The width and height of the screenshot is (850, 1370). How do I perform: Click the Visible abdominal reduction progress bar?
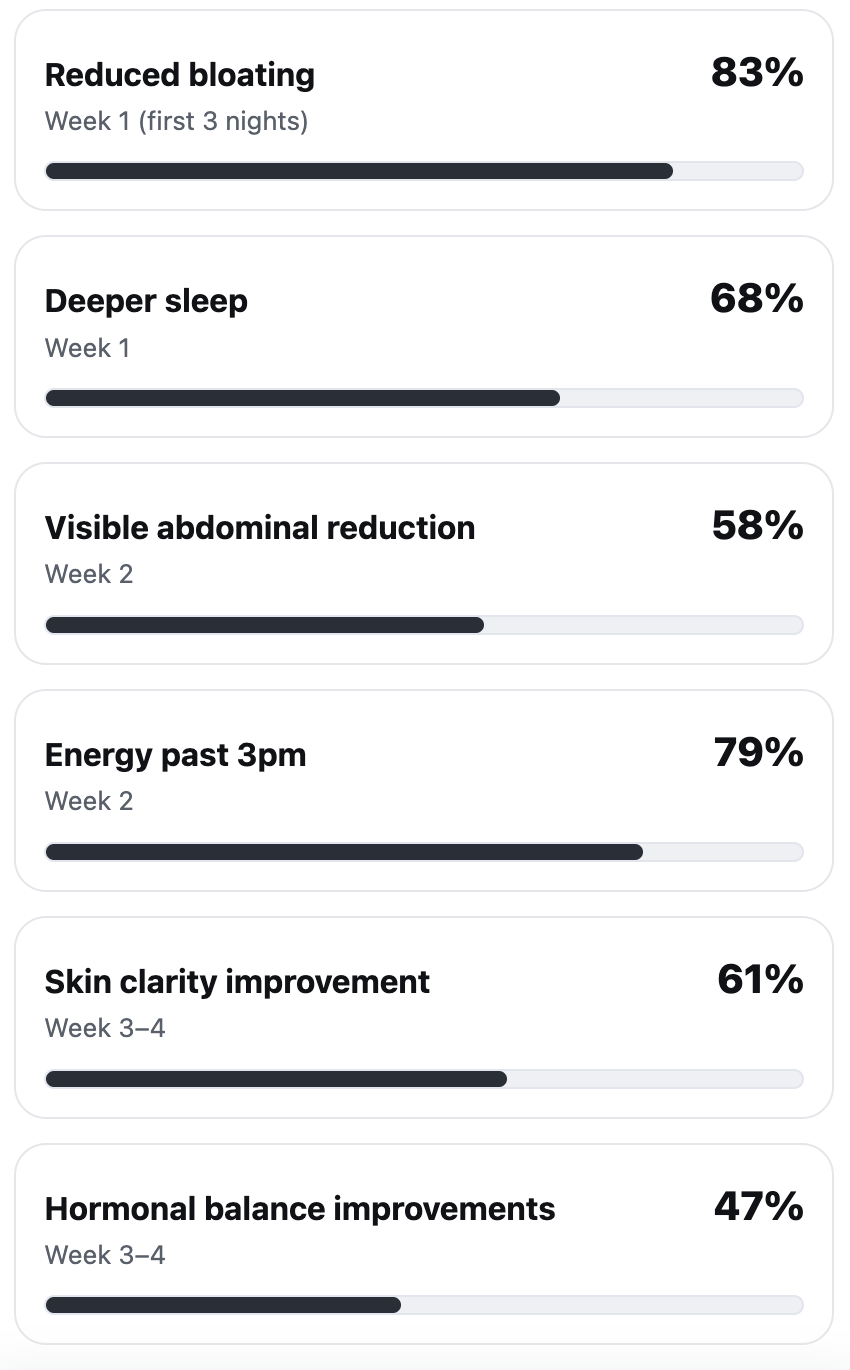click(424, 625)
